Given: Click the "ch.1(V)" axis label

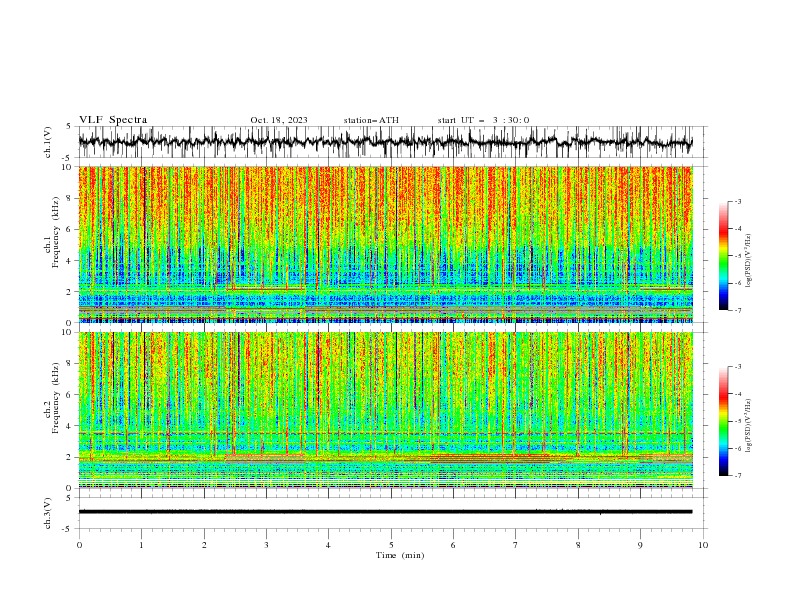Looking at the screenshot, I should (48, 142).
